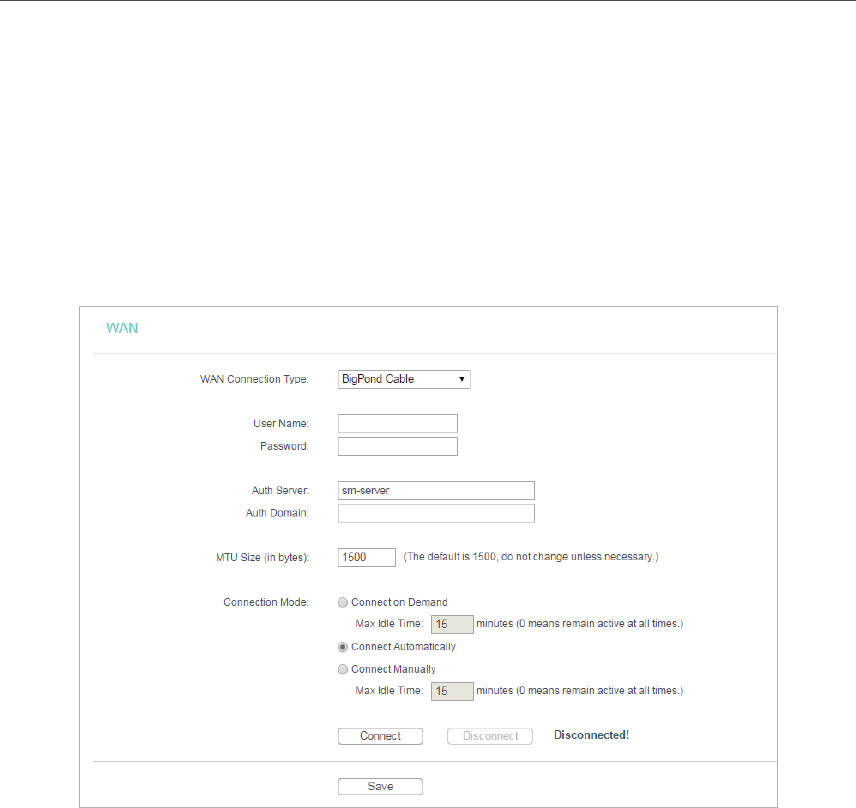Click the WAN Connection Type label
Image resolution: width=856 pixels, height=808 pixels.
[254, 379]
